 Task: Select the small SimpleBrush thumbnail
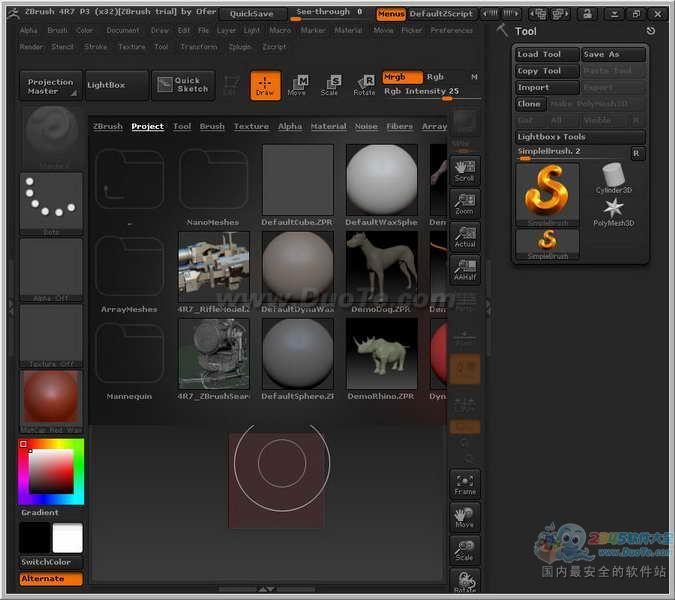coord(547,244)
